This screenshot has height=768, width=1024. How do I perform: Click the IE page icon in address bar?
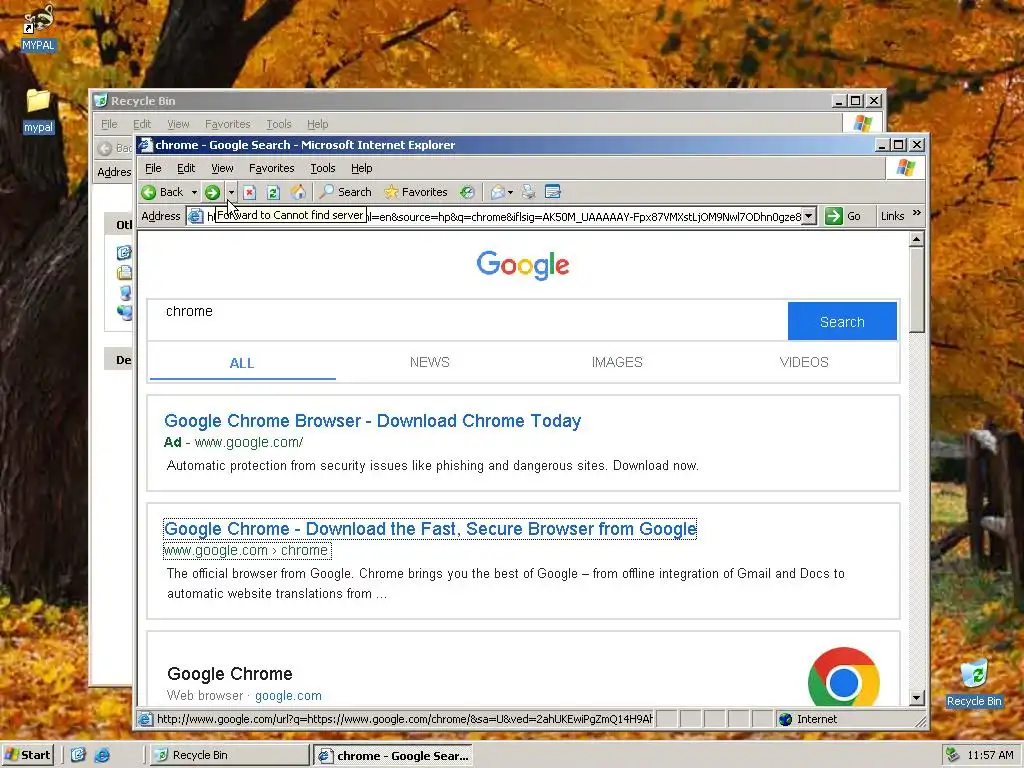[x=195, y=216]
